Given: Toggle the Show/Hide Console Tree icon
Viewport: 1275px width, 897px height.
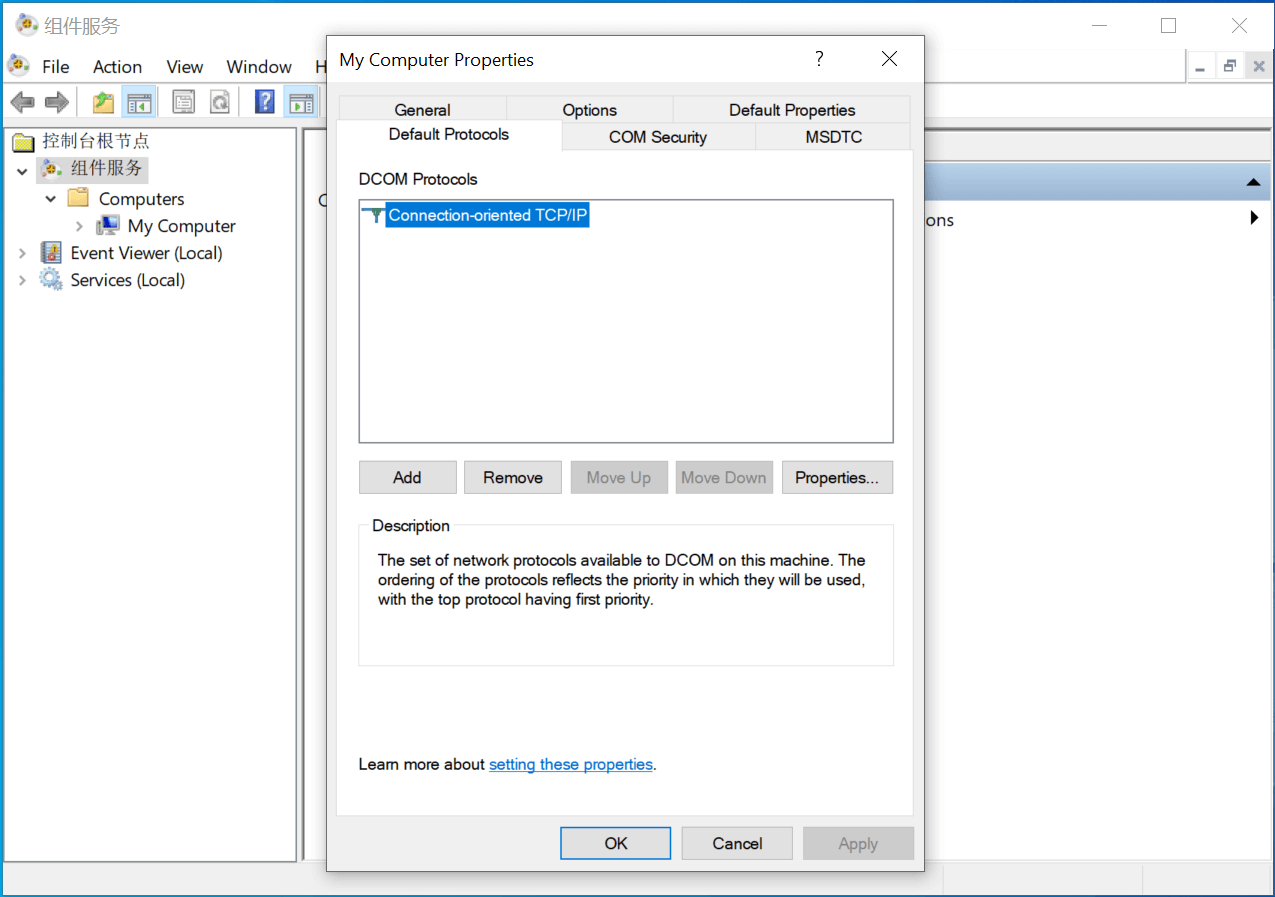Looking at the screenshot, I should point(138,101).
